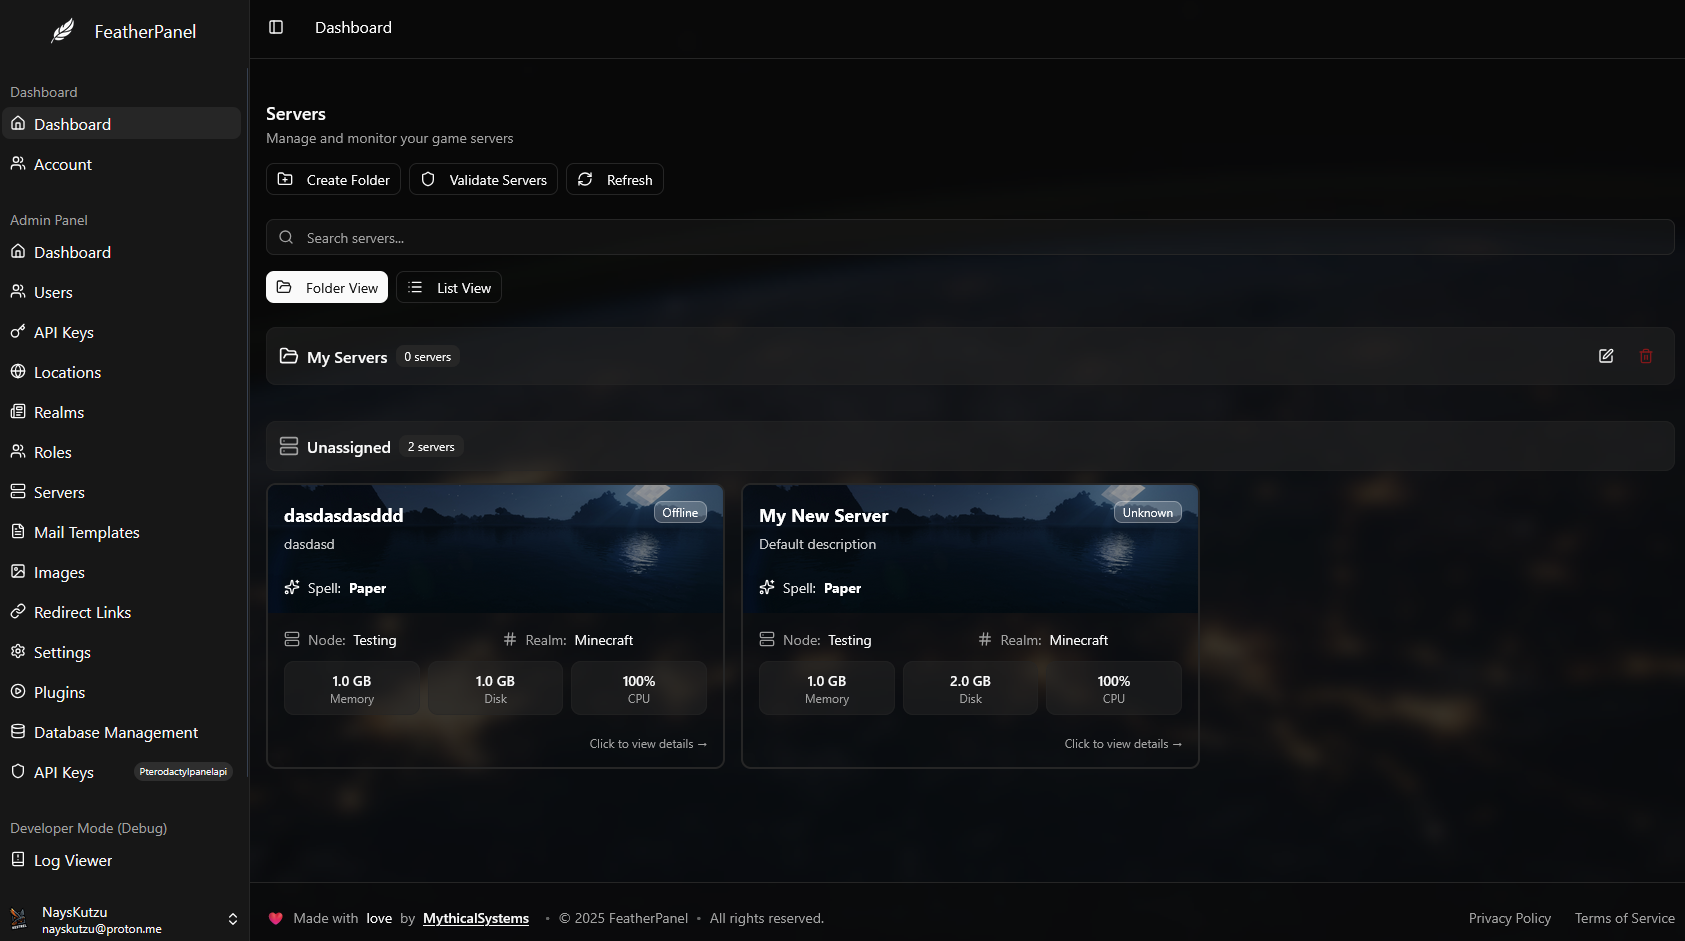The height and width of the screenshot is (941, 1685).
Task: Open Database Management in the sidebar
Action: (115, 732)
